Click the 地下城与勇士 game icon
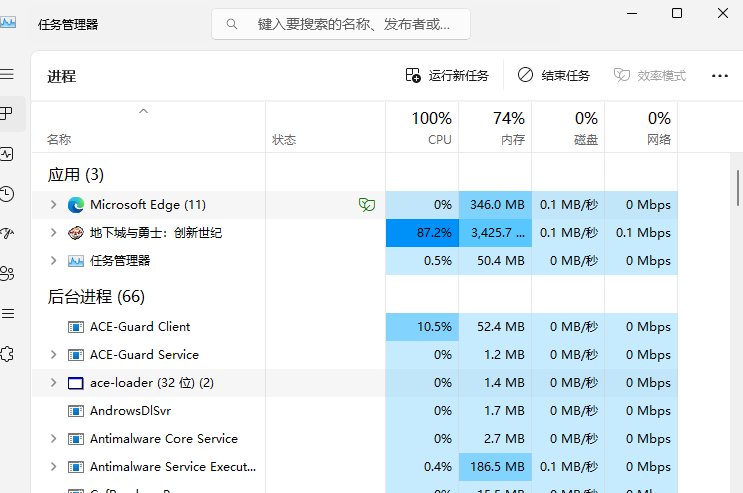 click(x=76, y=233)
